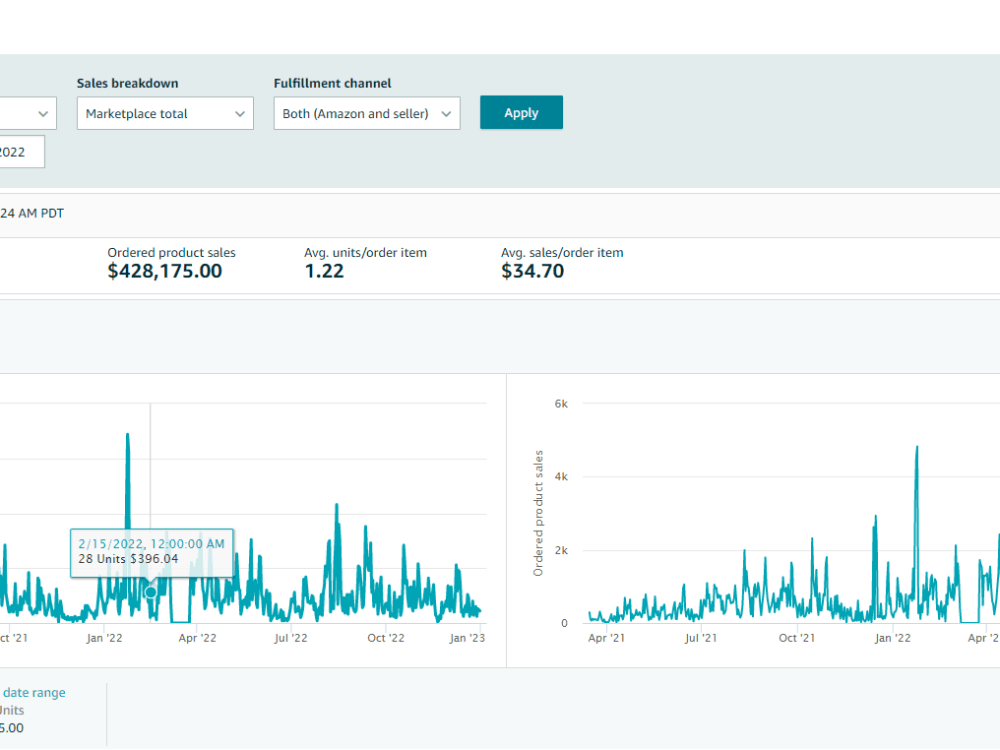Click the 2k label on right chart y-axis
The image size is (1000, 750).
tap(561, 550)
